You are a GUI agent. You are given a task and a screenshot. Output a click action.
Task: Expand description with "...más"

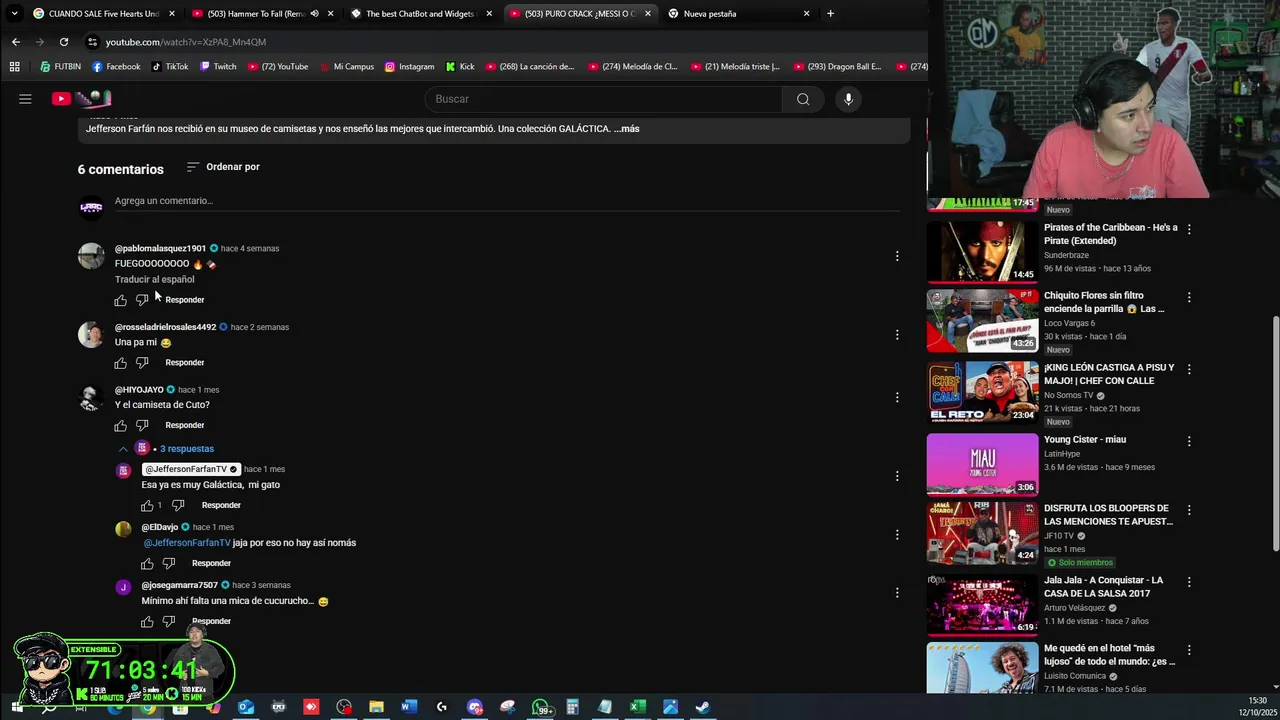coord(627,128)
